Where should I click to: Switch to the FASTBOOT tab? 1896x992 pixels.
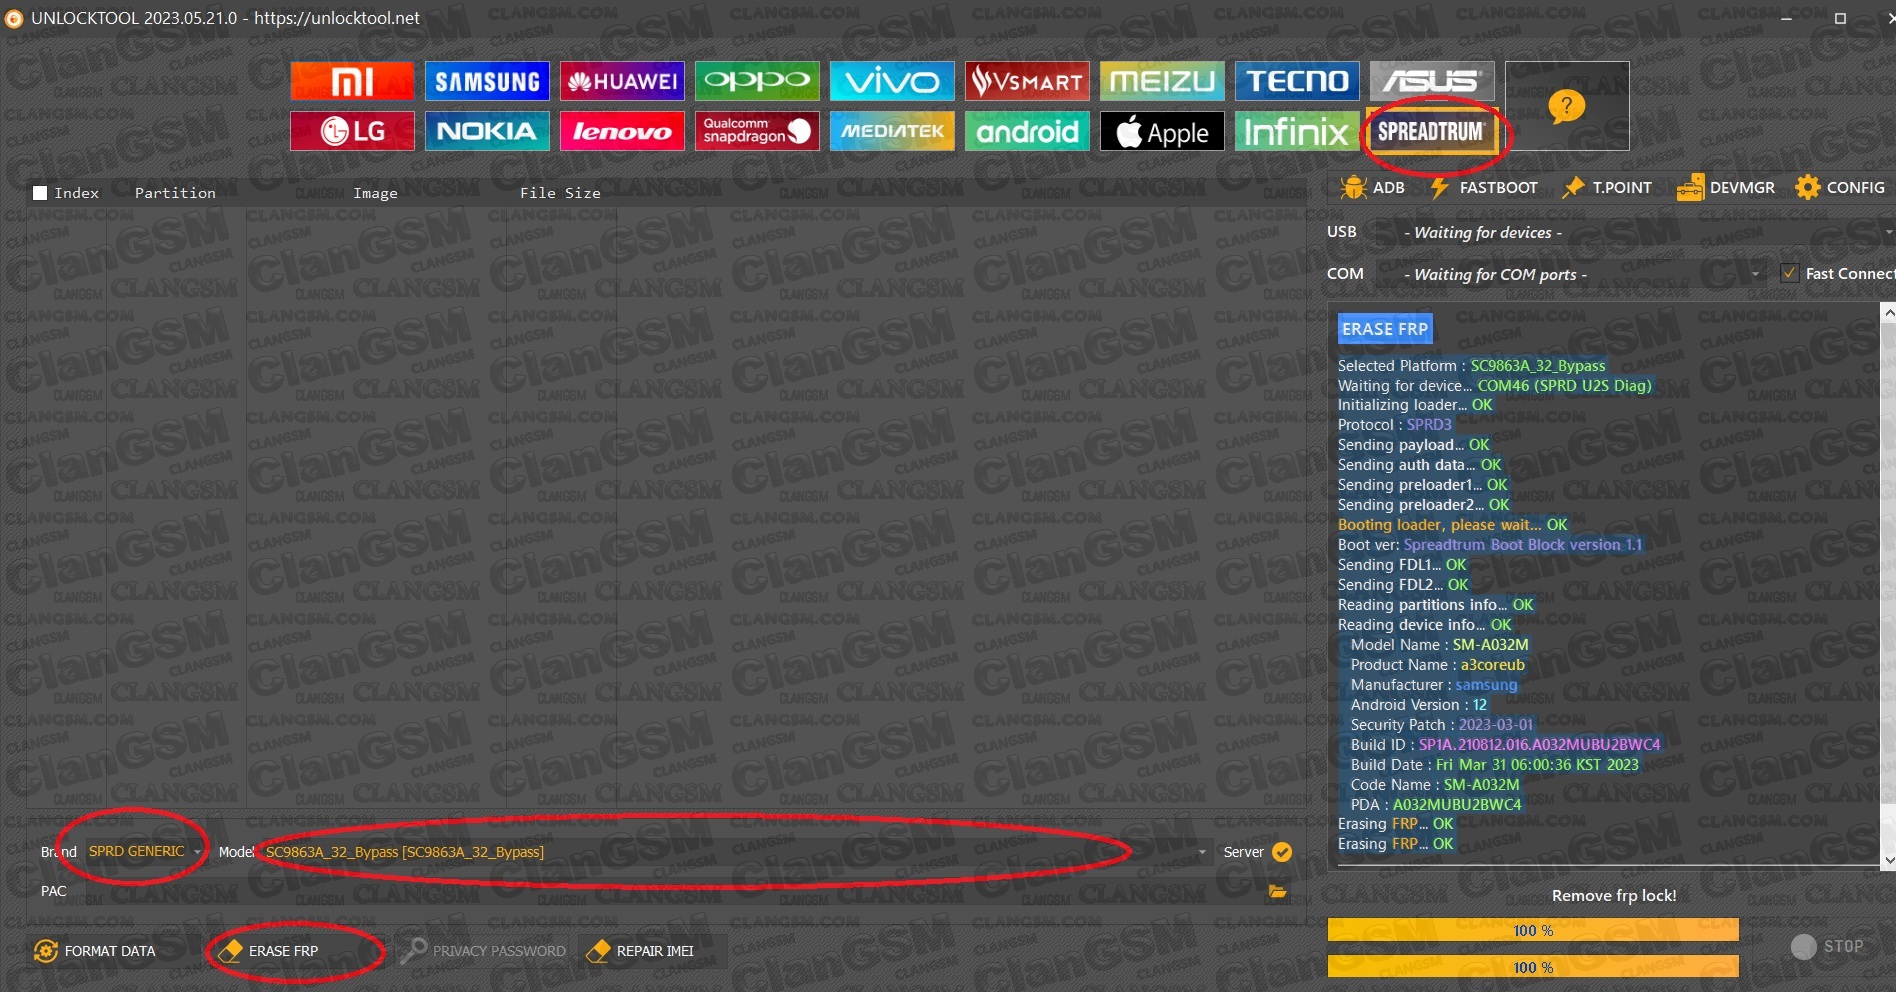tap(1484, 188)
